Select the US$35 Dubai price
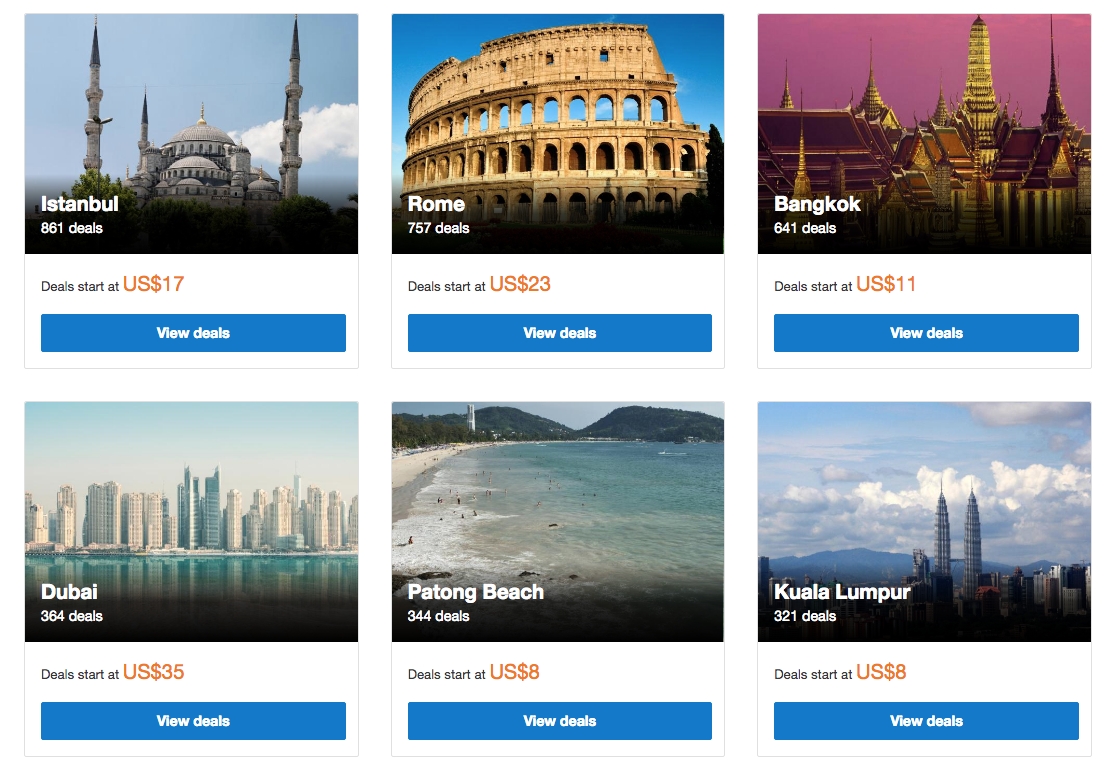 tap(153, 672)
